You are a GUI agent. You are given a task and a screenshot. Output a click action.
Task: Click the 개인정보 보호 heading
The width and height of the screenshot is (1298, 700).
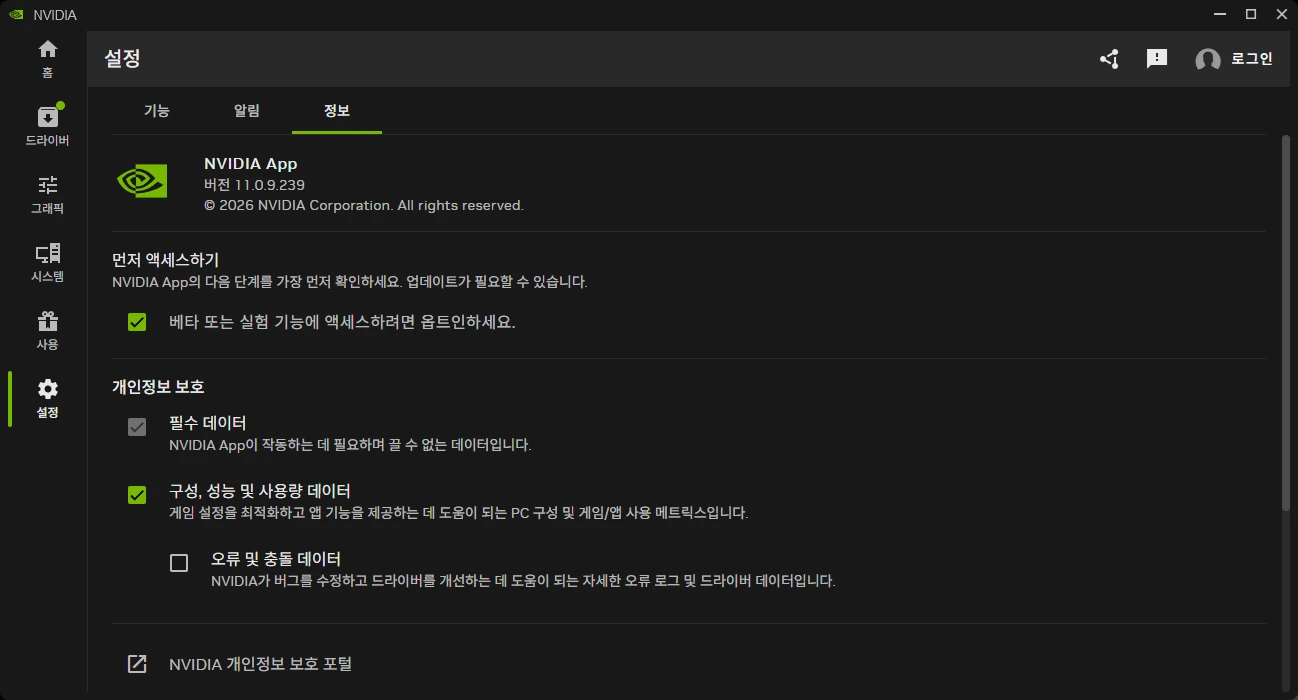(158, 386)
